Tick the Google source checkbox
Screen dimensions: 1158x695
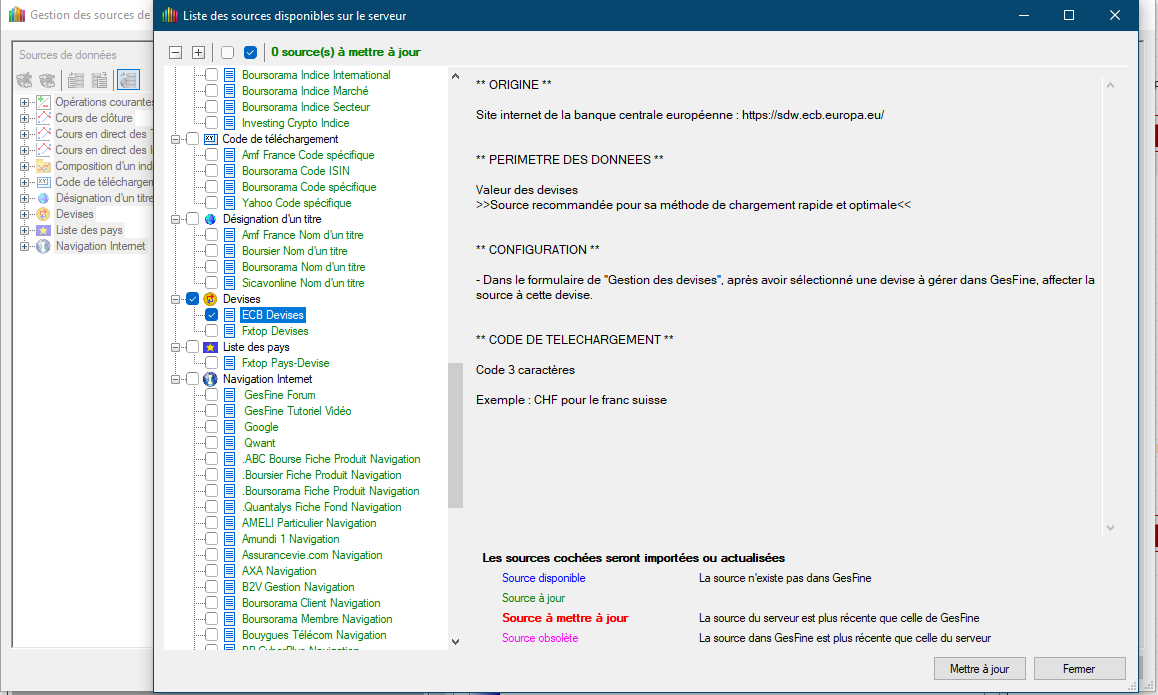coord(211,427)
